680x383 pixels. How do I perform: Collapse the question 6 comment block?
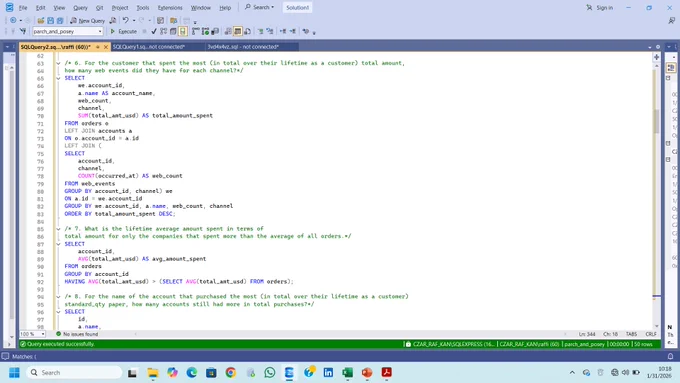(58, 63)
